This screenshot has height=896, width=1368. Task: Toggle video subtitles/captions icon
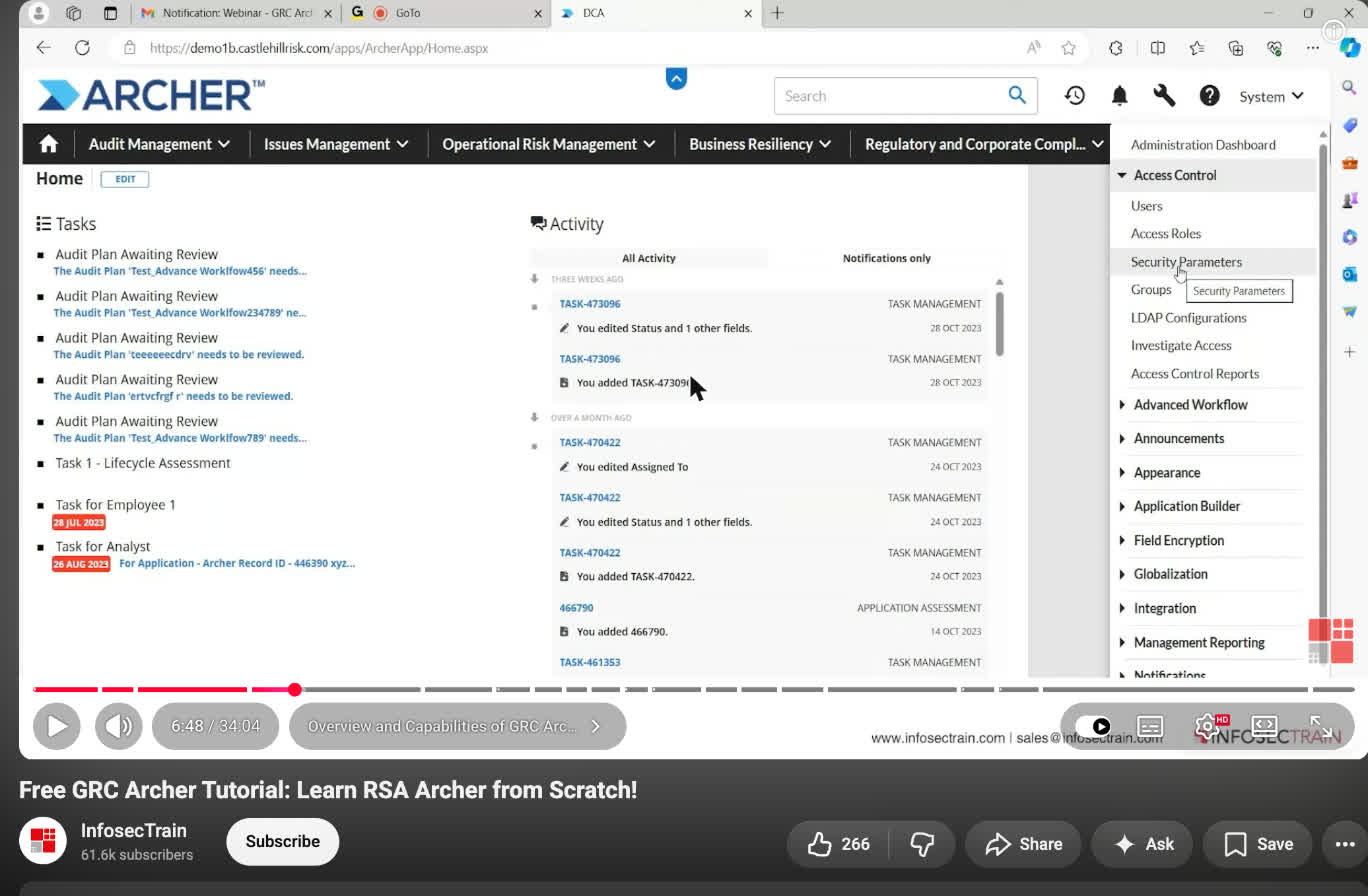(x=1150, y=727)
